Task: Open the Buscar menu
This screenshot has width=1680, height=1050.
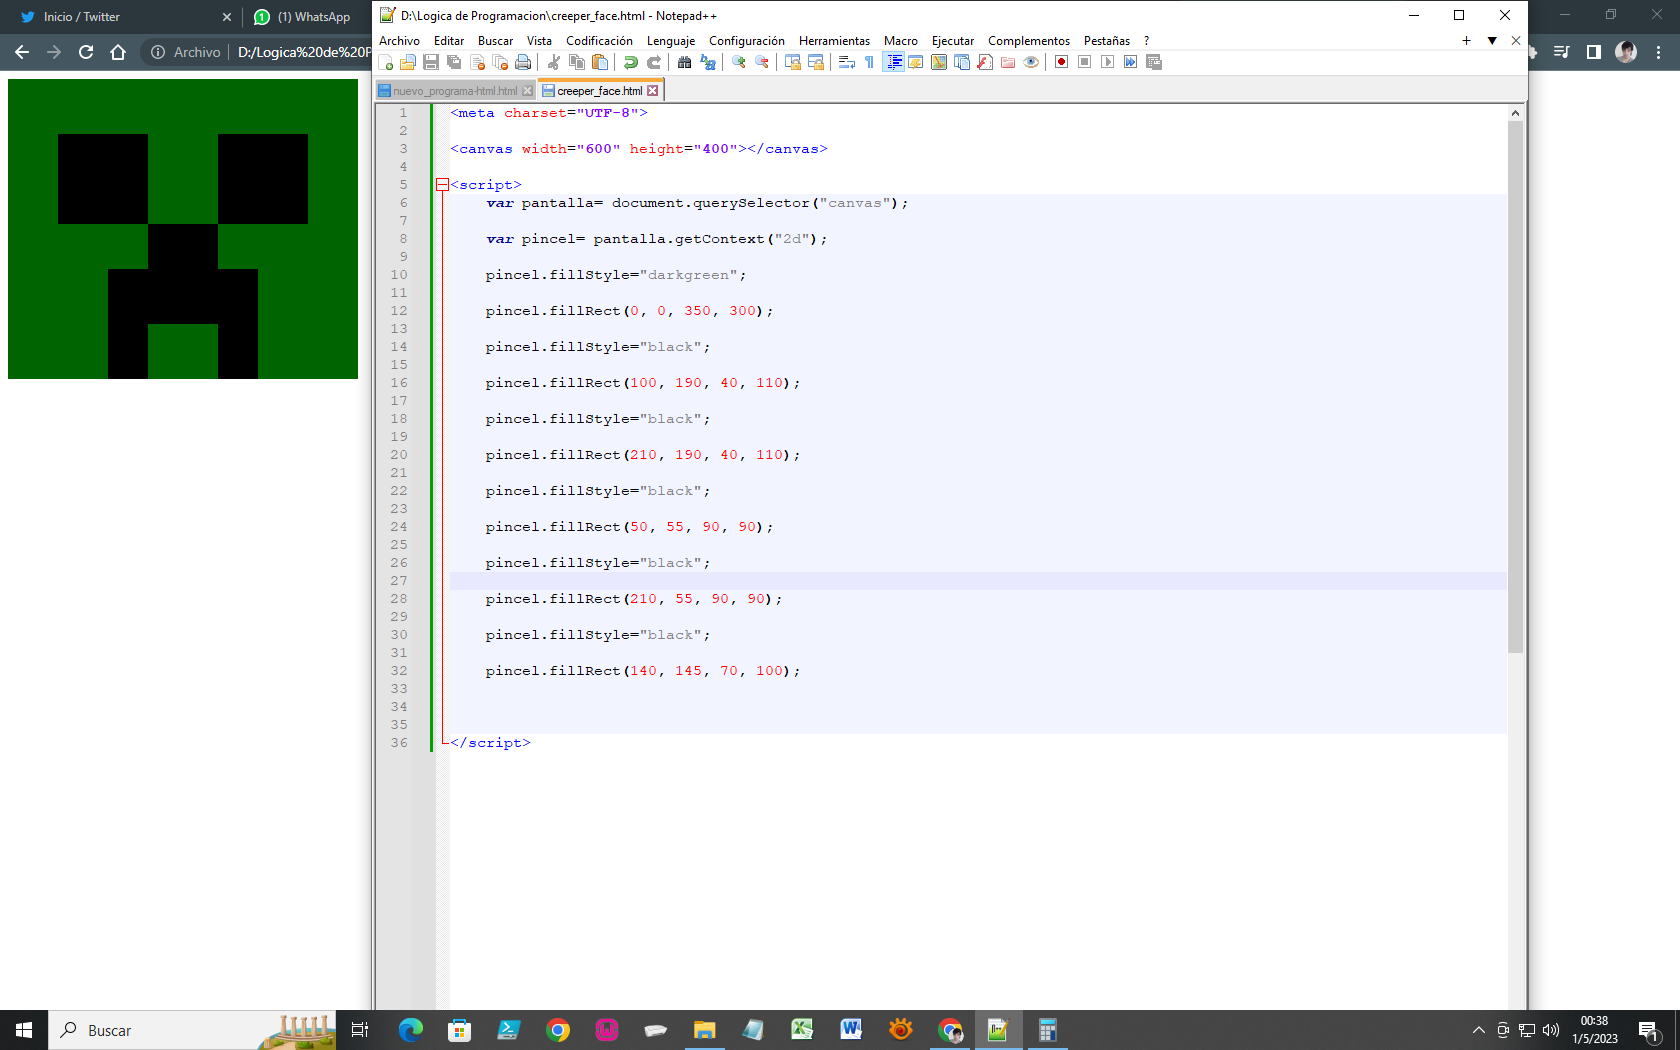Action: pyautogui.click(x=495, y=41)
